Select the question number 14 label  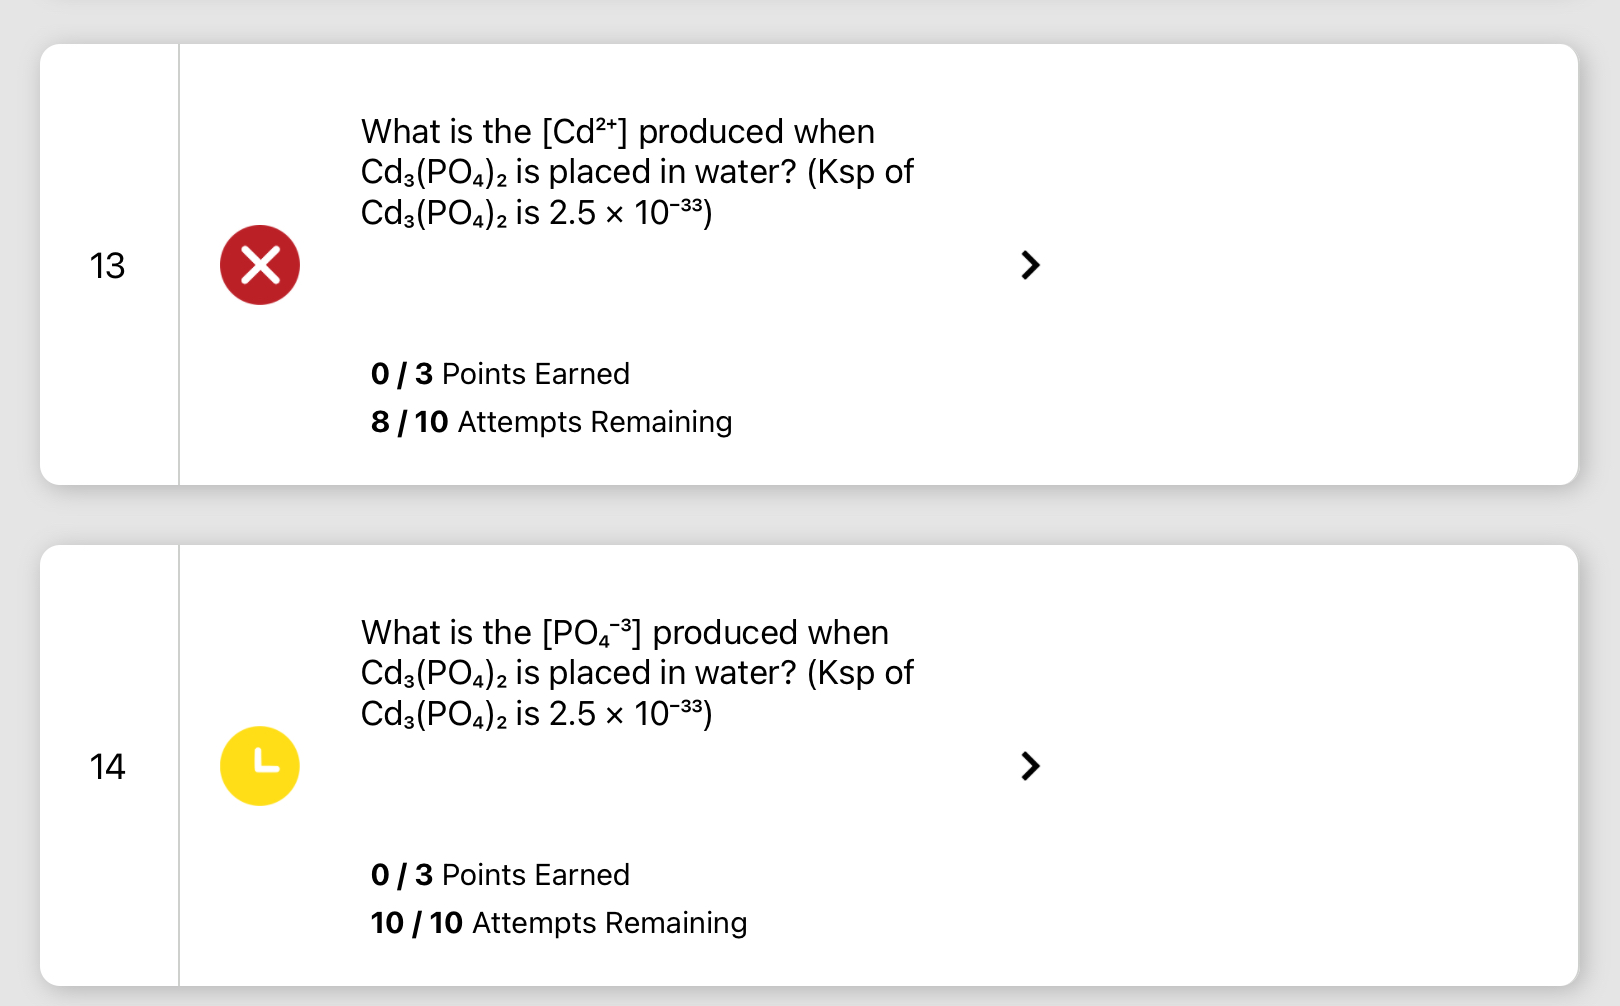pyautogui.click(x=107, y=766)
